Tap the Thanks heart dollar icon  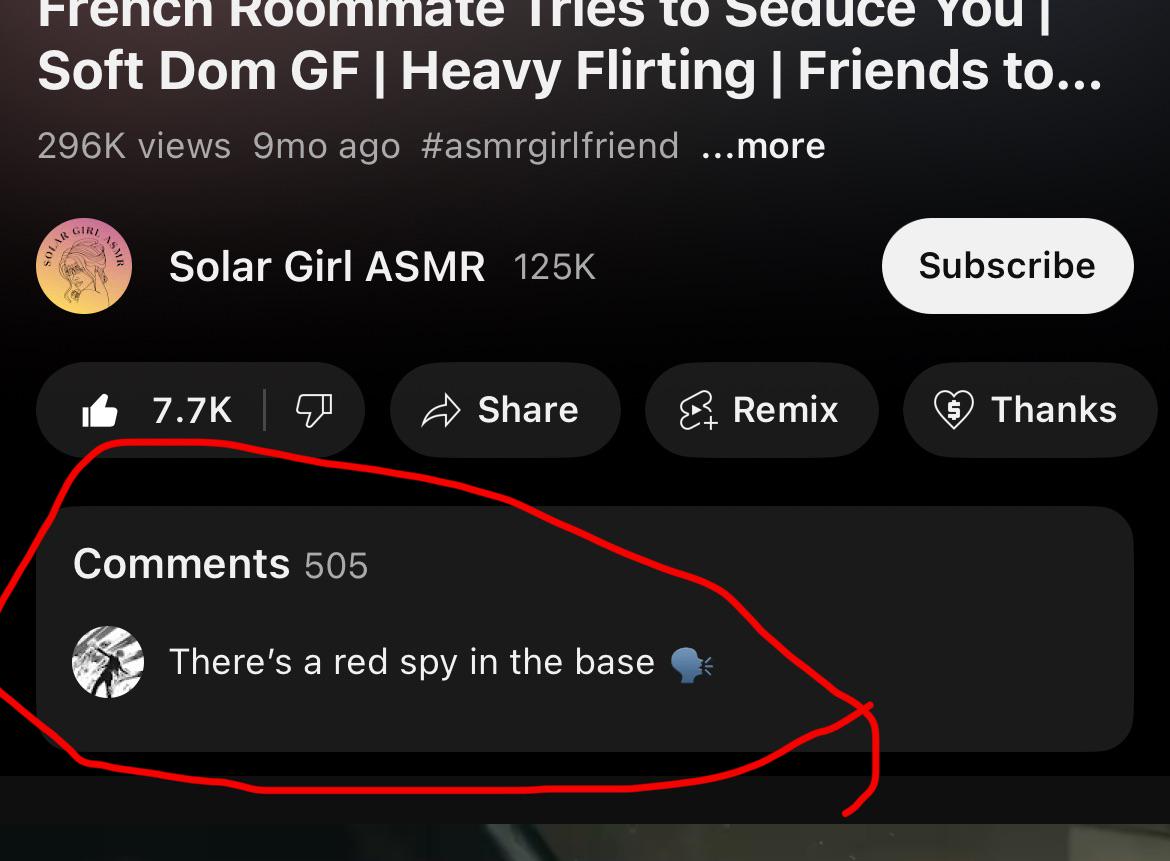(x=954, y=410)
